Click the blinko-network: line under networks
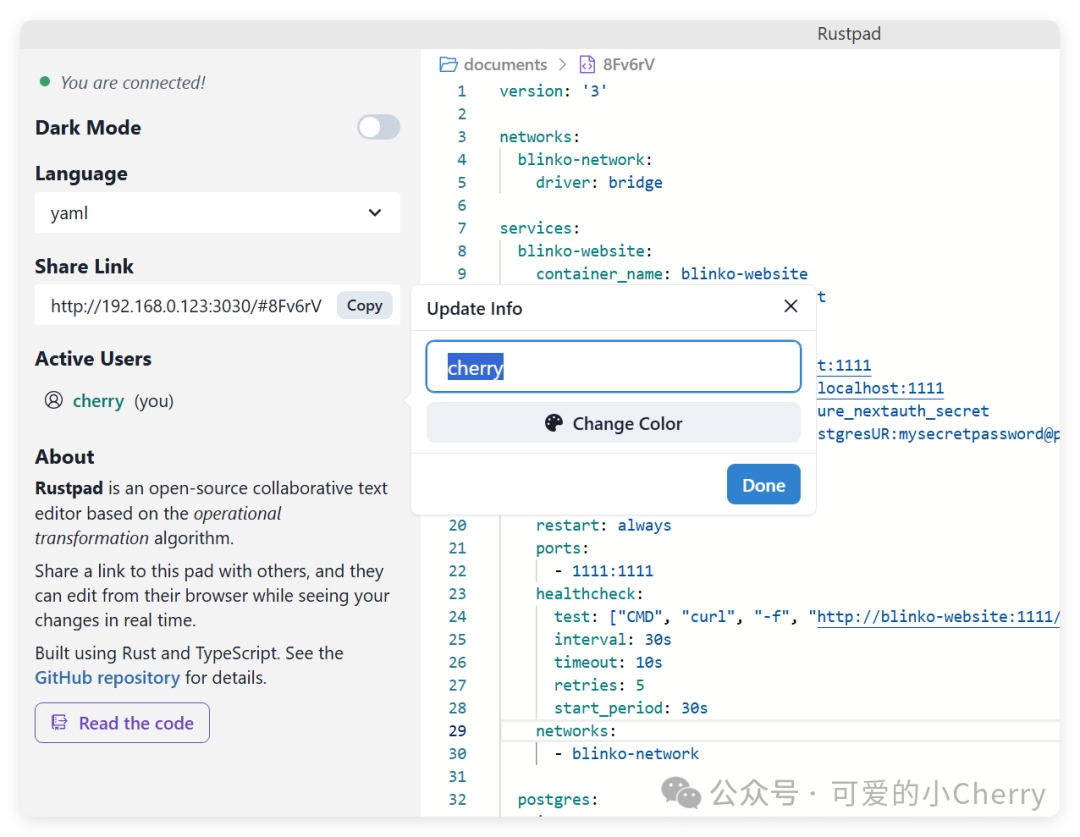The width and height of the screenshot is (1080, 837). (585, 160)
